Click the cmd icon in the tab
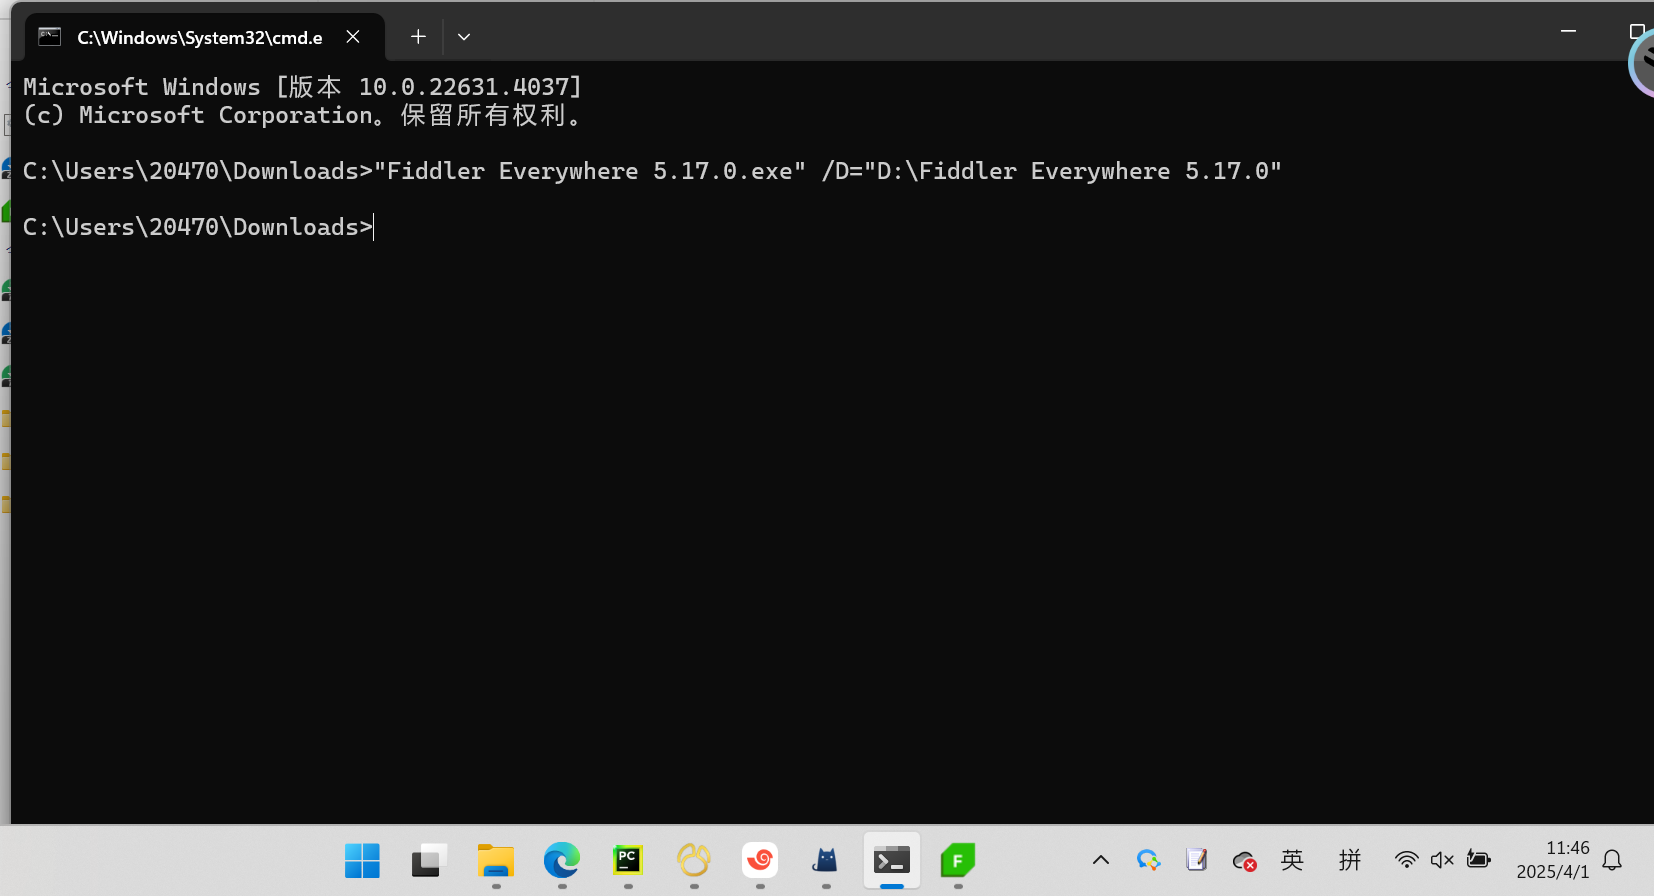Viewport: 1654px width, 896px height. 50,37
